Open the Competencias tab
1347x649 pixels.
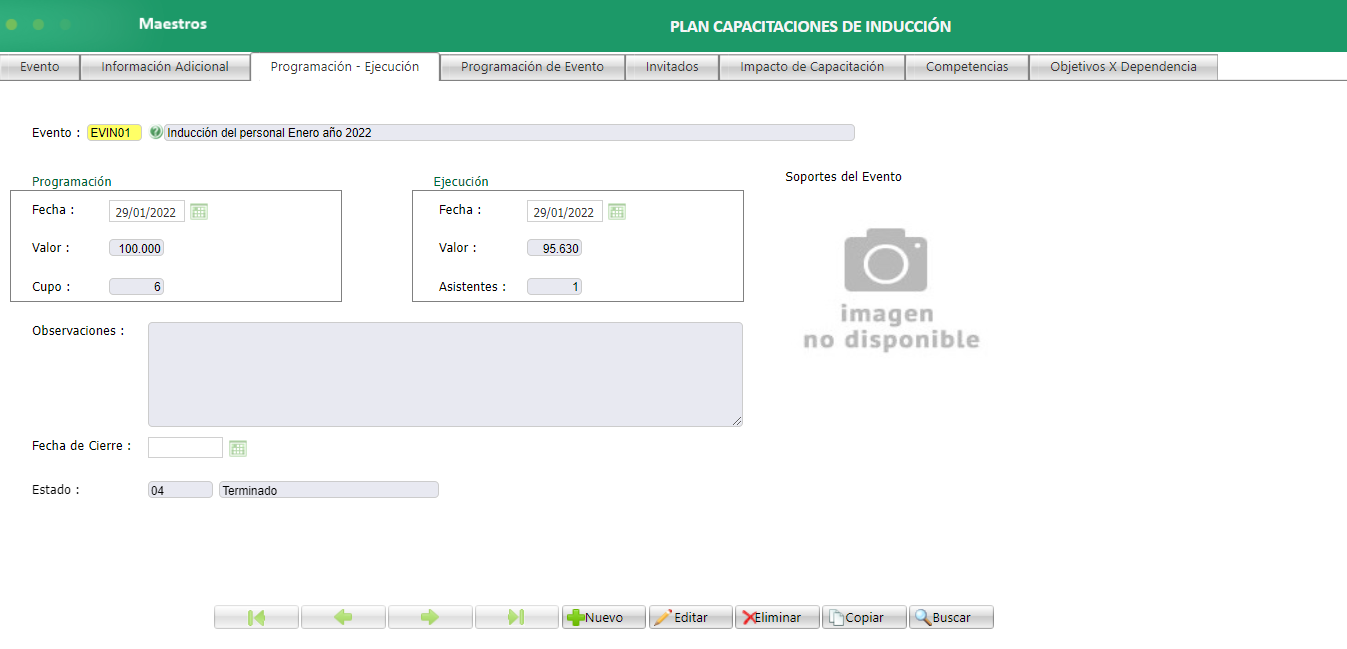[966, 66]
